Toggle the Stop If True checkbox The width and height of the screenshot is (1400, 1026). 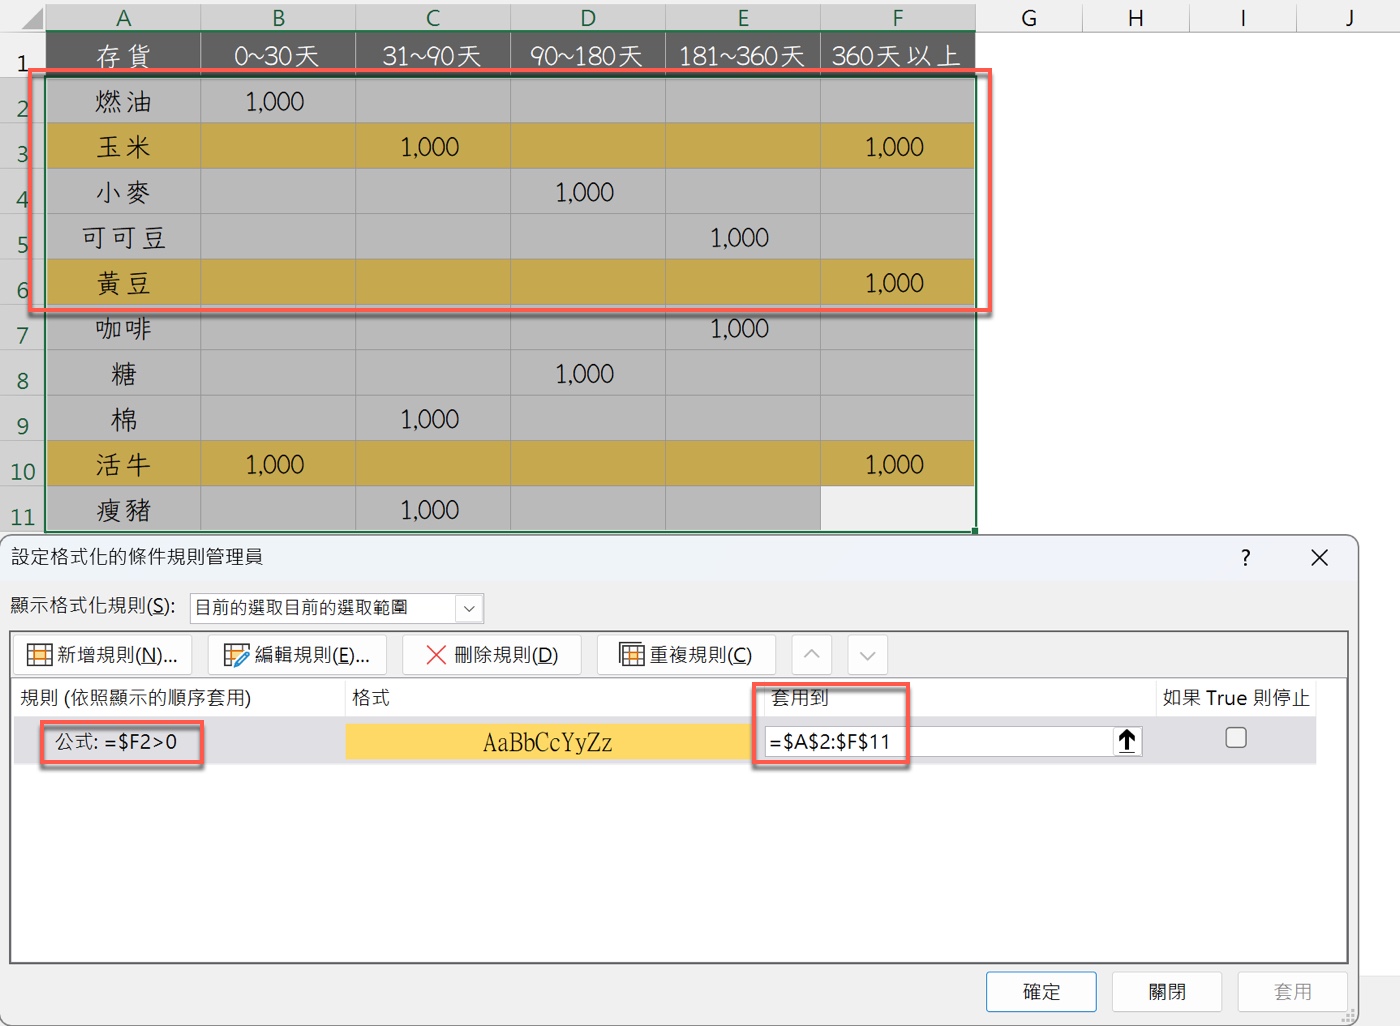tap(1236, 738)
